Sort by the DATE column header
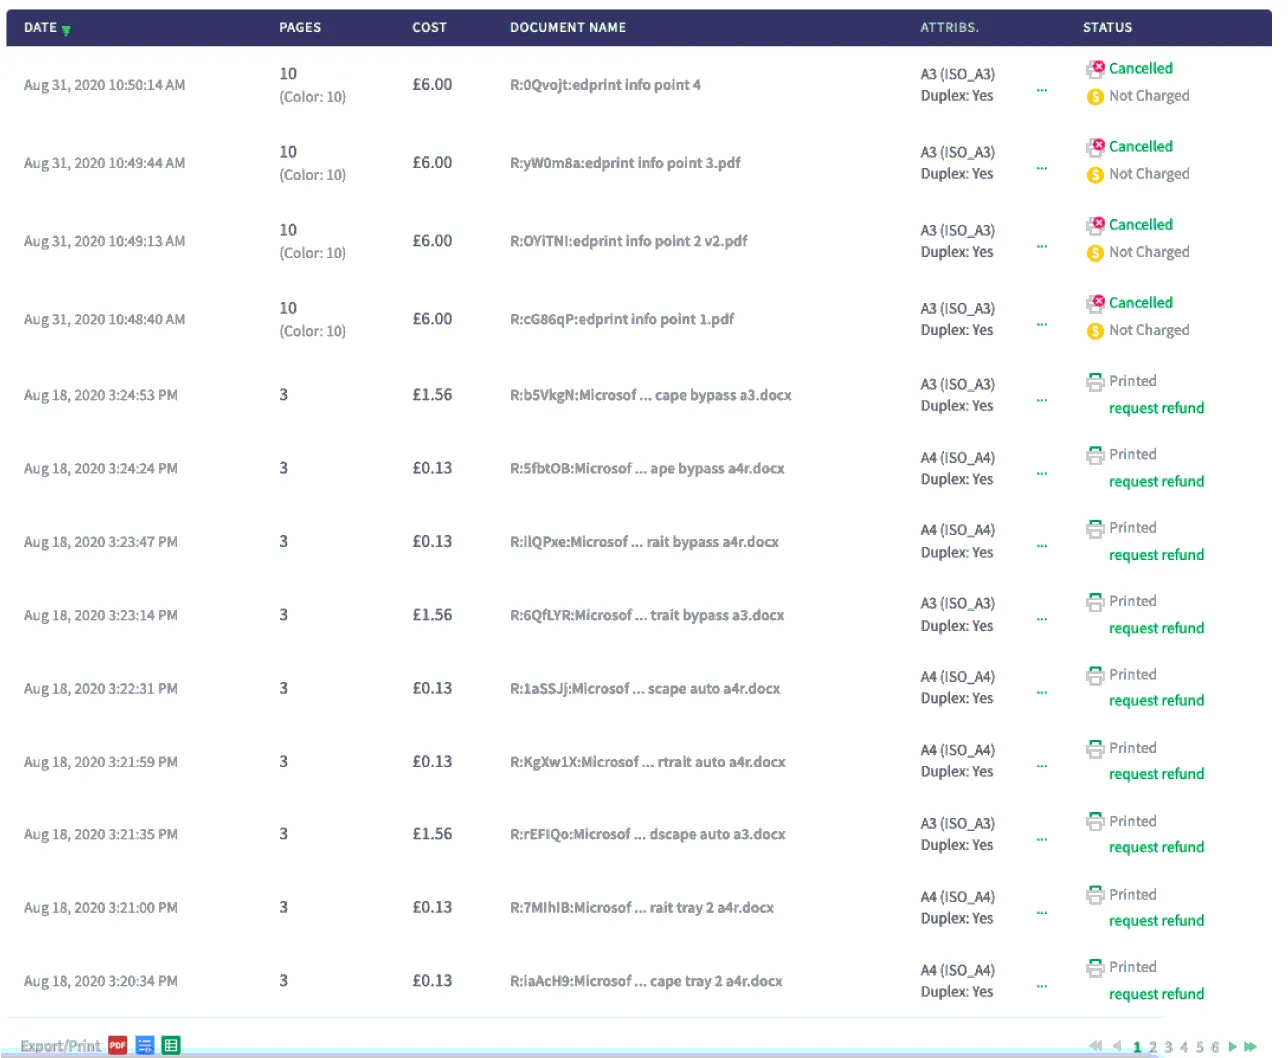This screenshot has width=1288, height=1058. tap(41, 28)
